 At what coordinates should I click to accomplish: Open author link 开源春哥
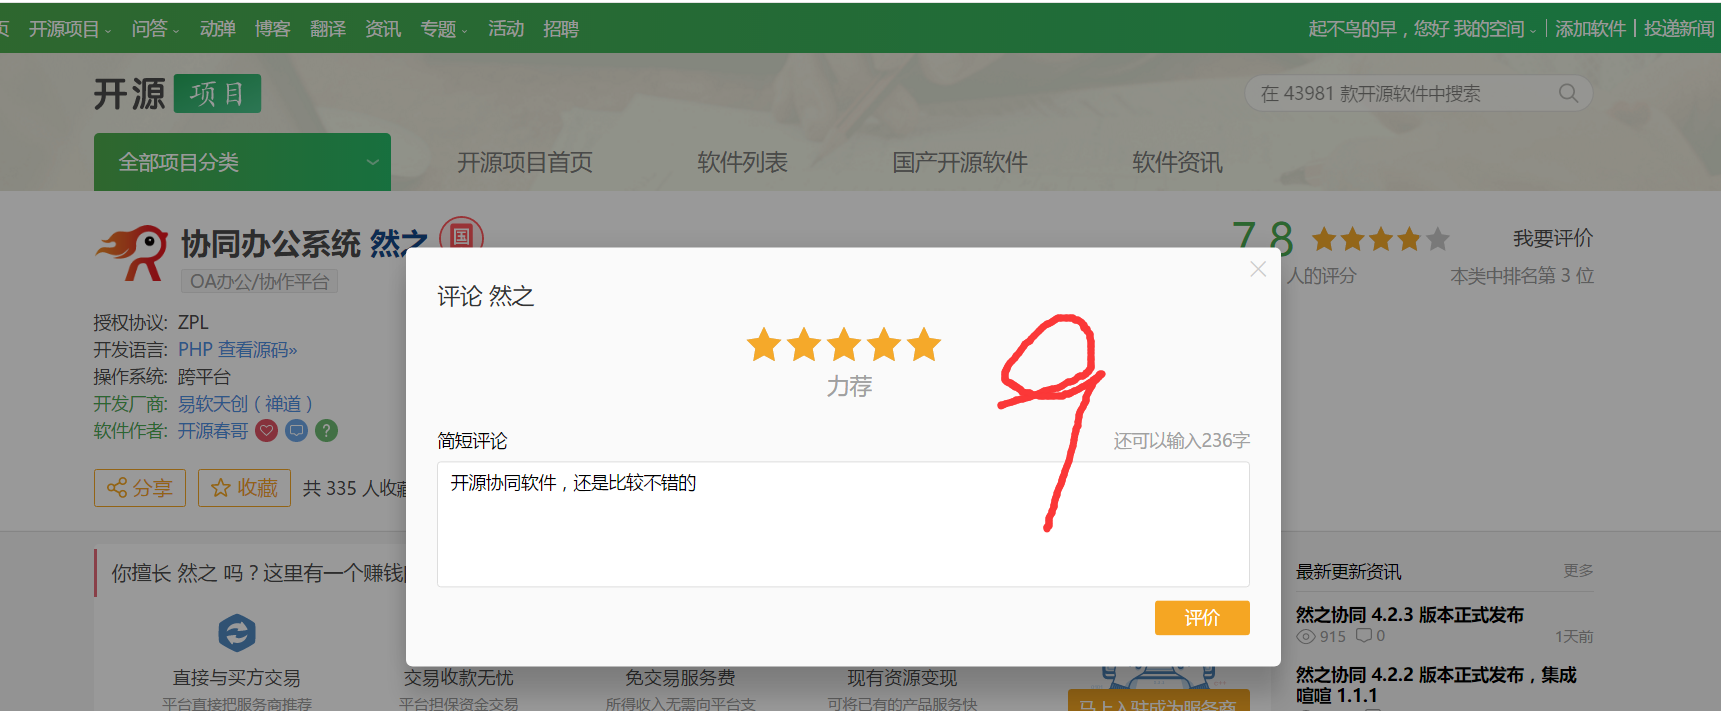coord(213,431)
